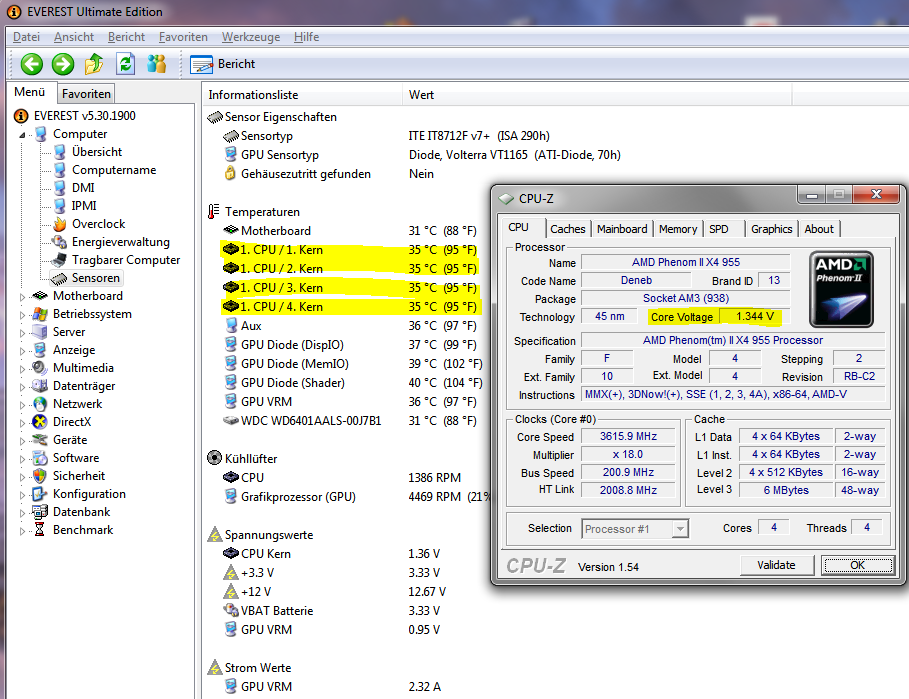909x699 pixels.
Task: Go forward with the green right arrow
Action: click(x=63, y=64)
